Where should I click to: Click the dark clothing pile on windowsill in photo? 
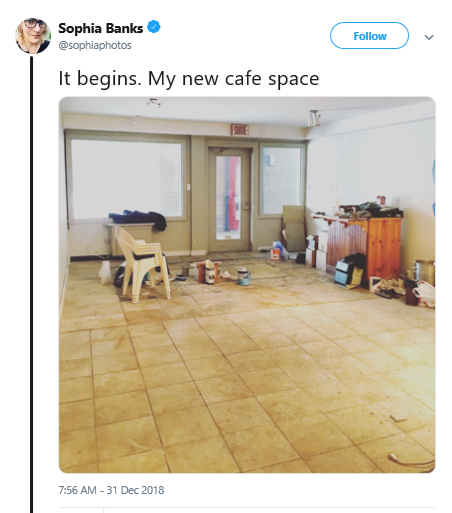(138, 218)
